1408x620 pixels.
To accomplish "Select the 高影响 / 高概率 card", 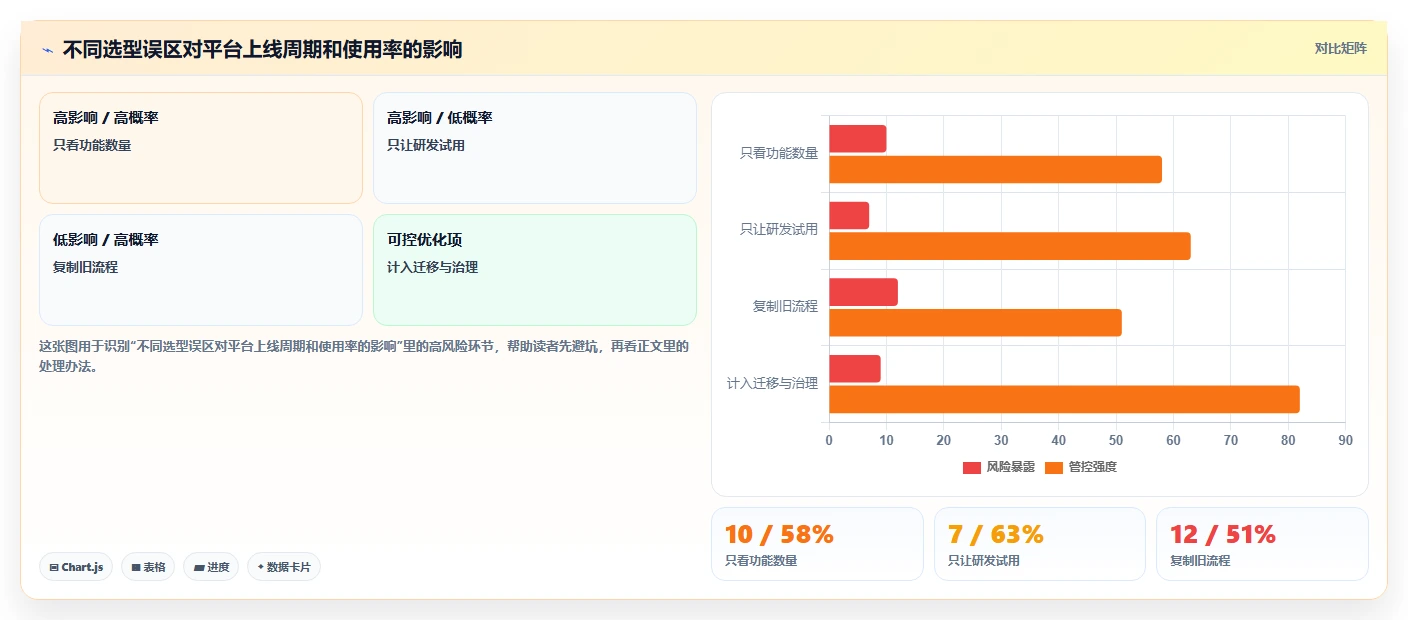I will (201, 148).
